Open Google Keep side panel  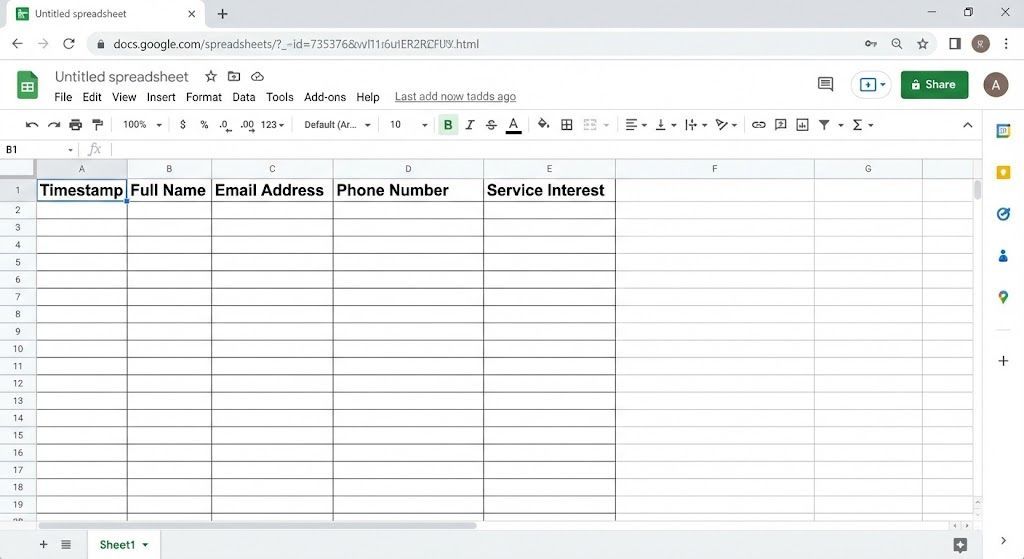tap(1003, 172)
